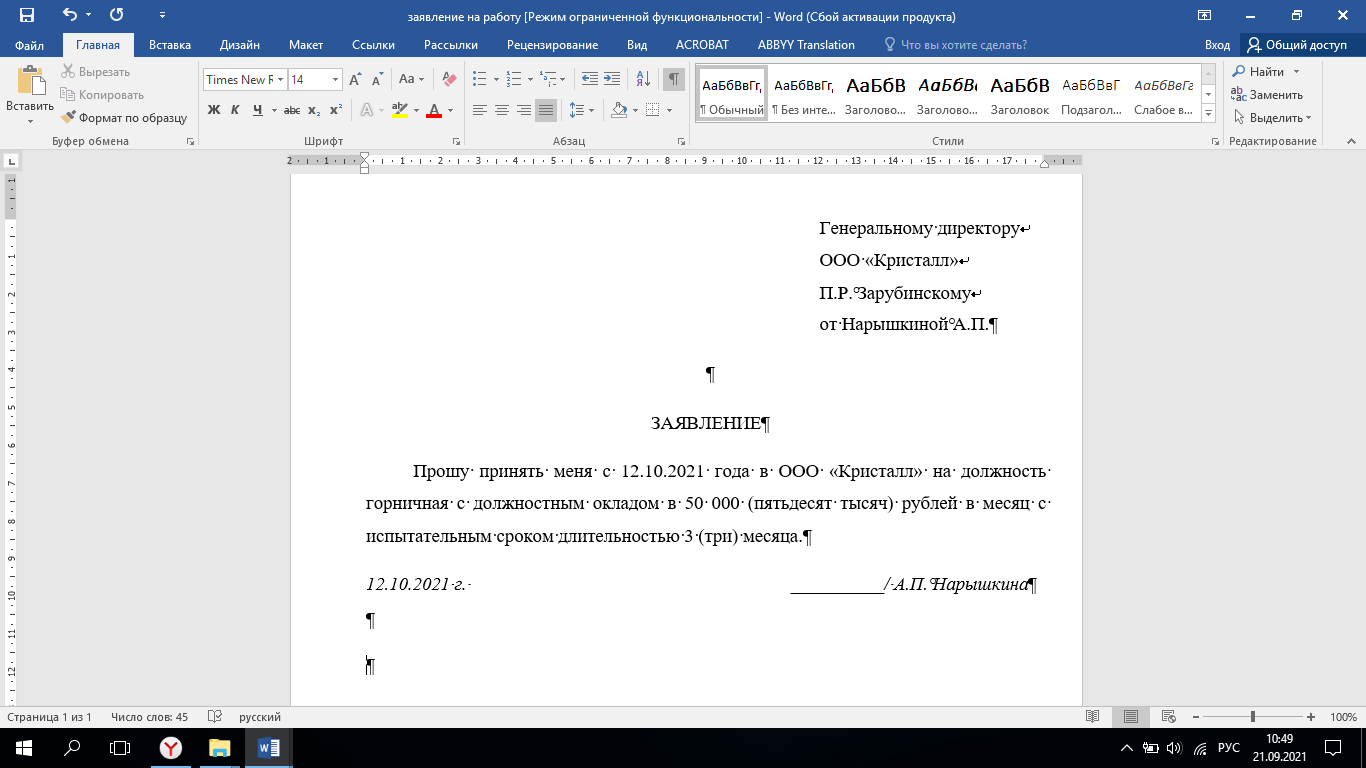Screen dimensions: 1366x768
Task: Click Replace (Заменить)
Action: [1267, 95]
